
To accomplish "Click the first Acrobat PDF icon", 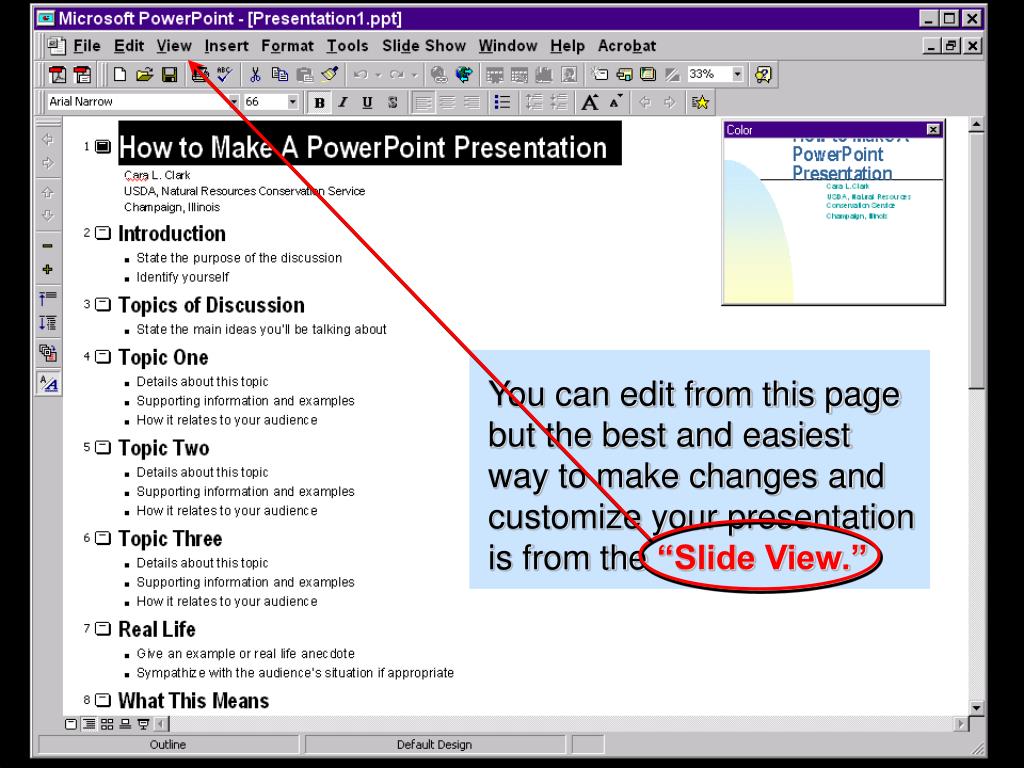I will click(57, 74).
